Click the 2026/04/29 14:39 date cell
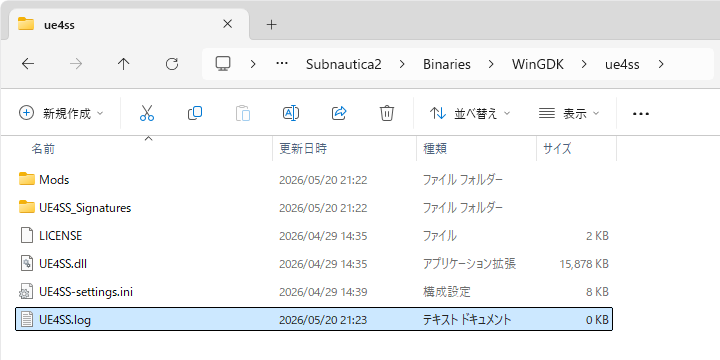The image size is (720, 360). (323, 292)
